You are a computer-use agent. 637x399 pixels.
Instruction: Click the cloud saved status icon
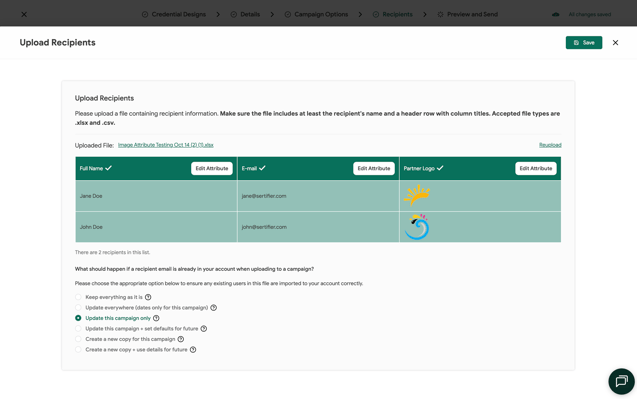[x=555, y=14]
